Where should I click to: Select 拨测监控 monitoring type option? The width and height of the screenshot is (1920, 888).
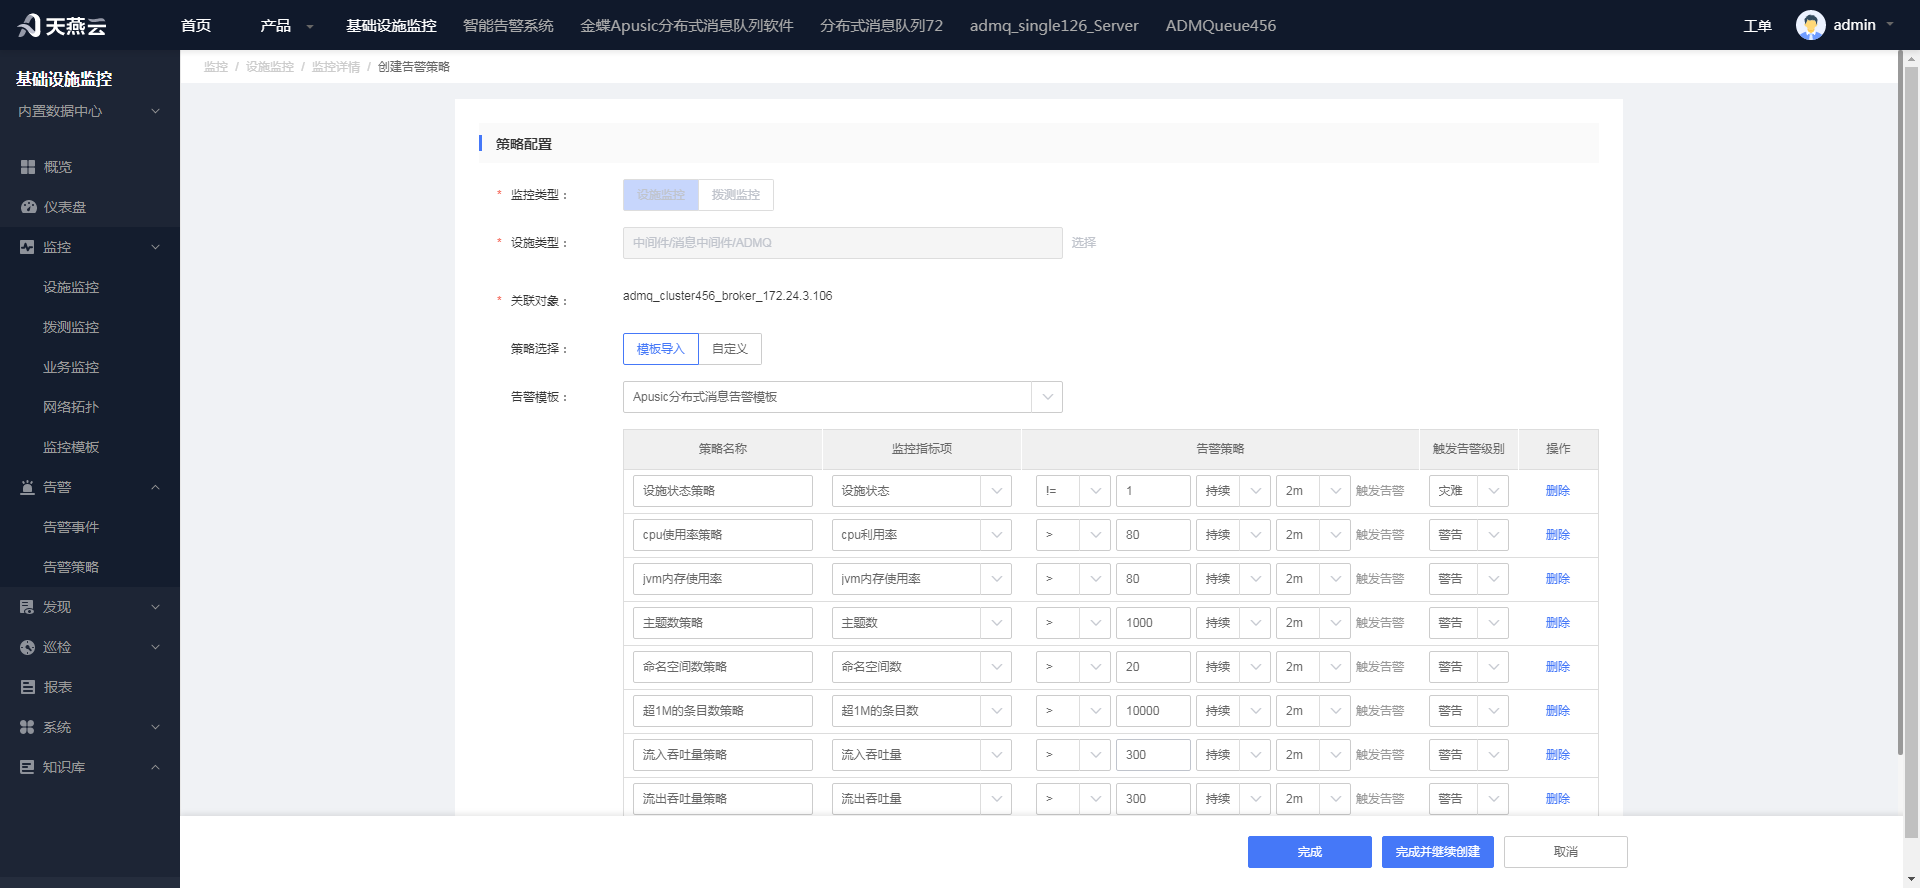(x=736, y=195)
